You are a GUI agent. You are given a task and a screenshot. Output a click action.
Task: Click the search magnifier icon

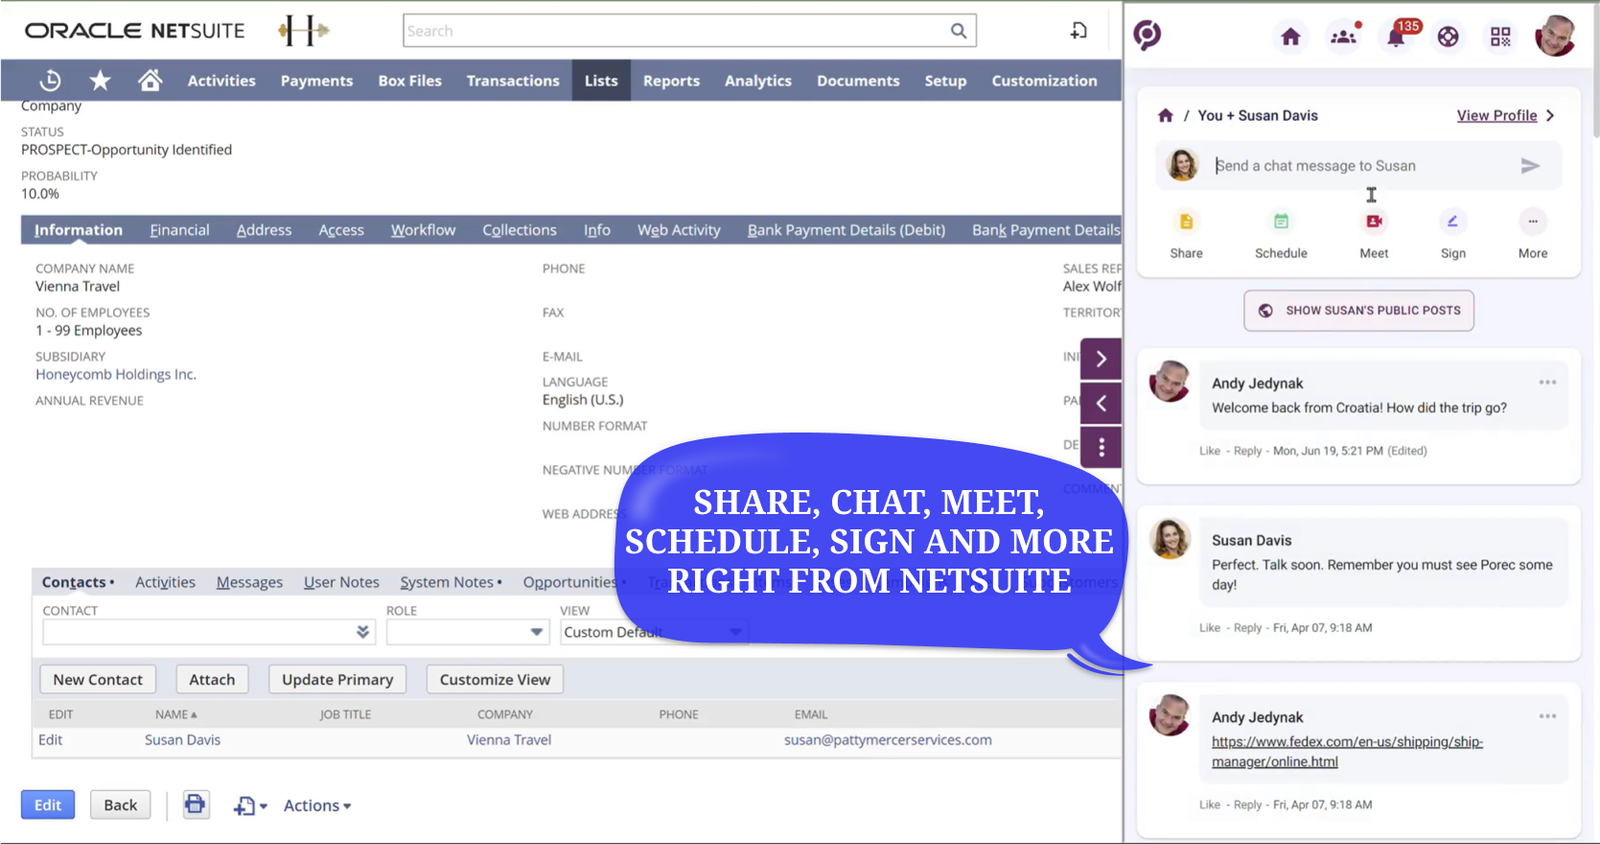[x=958, y=31]
